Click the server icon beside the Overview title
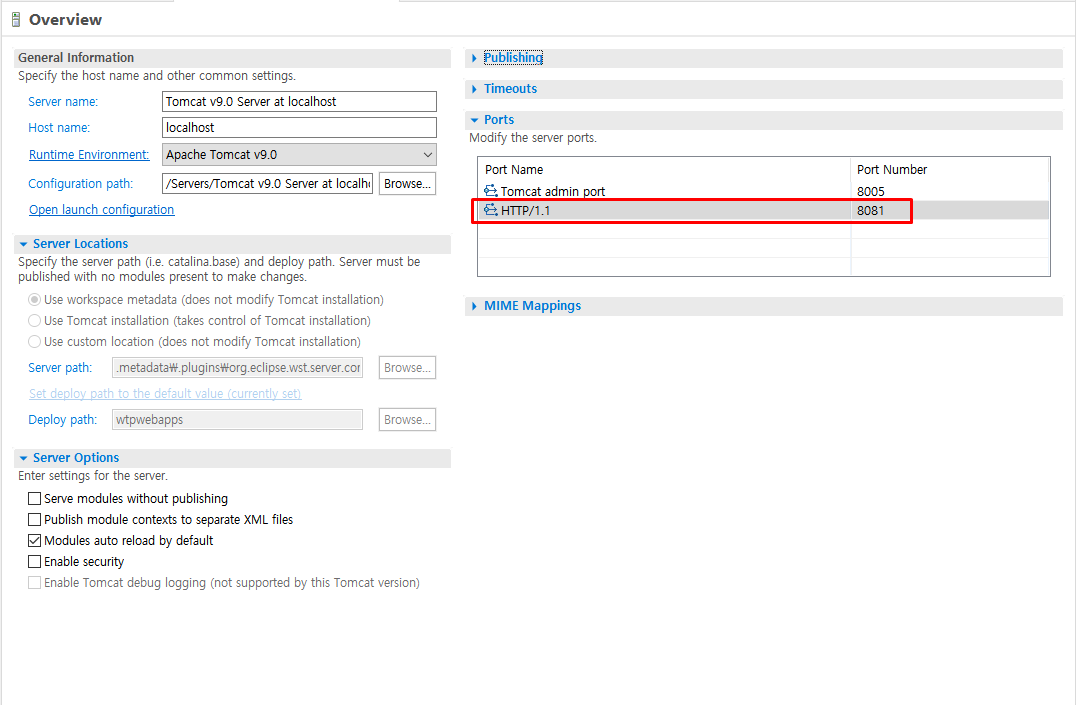1076x705 pixels. click(16, 20)
